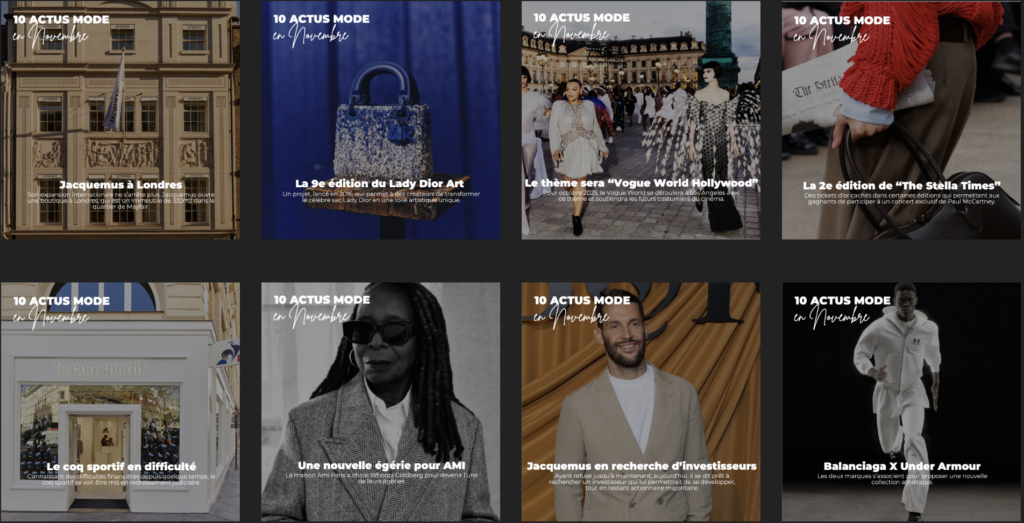Screen dimensions: 1024x523
Task: Click the 'Jacquemus à Londres' headline text
Action: pos(121,185)
